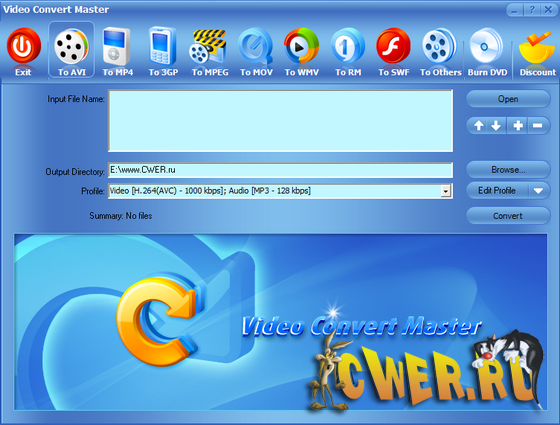Choose the To MP4 iPod icon

pyautogui.click(x=115, y=46)
